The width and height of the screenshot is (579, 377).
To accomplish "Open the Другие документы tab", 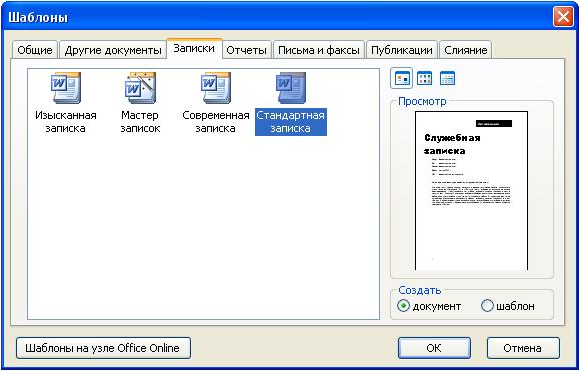I will pos(113,50).
